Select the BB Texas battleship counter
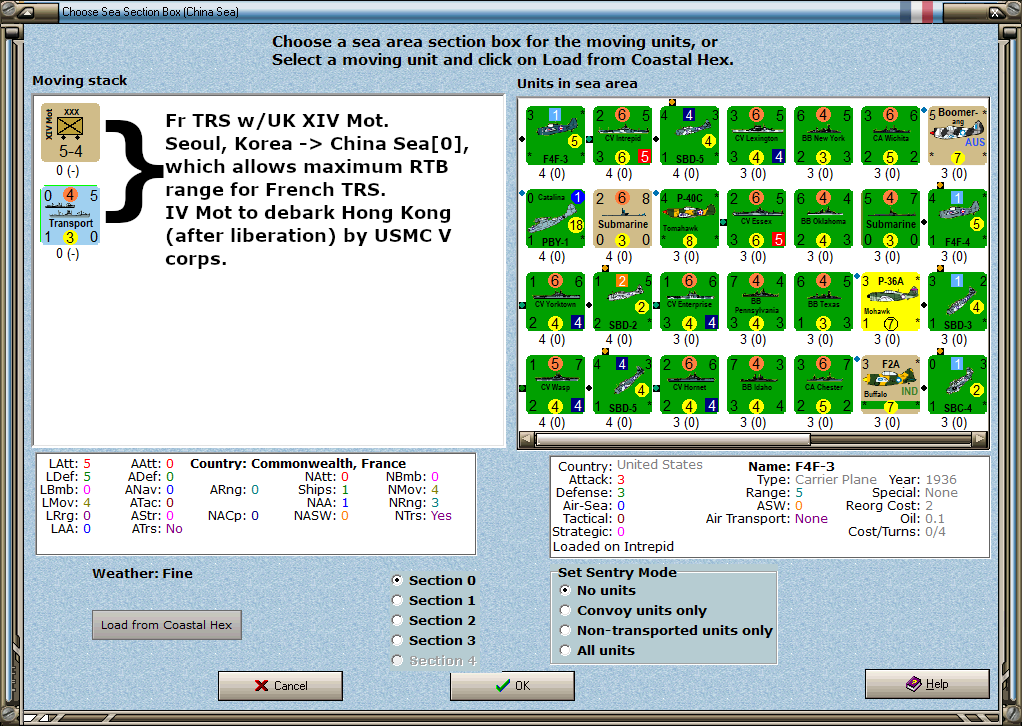Screen dimensions: 1022x726 (x=823, y=302)
